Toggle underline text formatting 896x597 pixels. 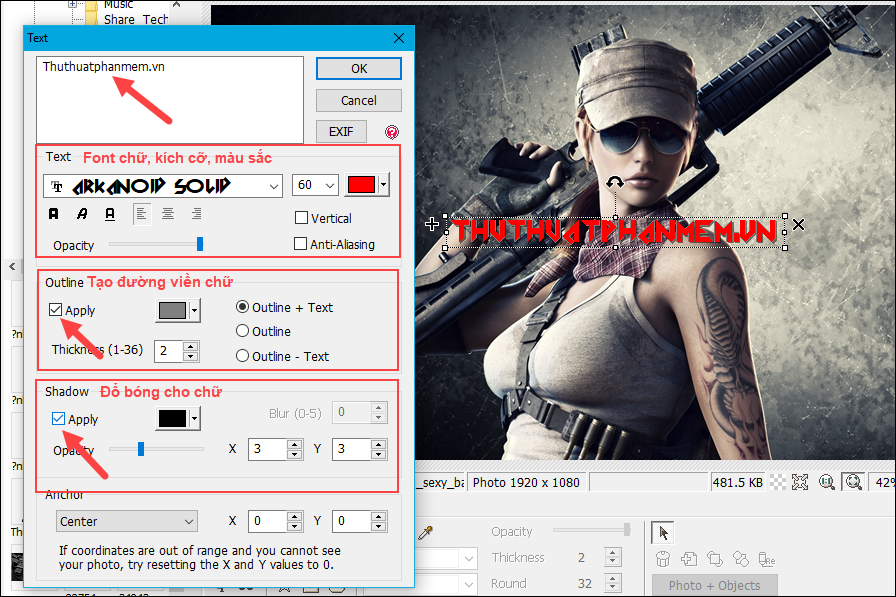[109, 213]
